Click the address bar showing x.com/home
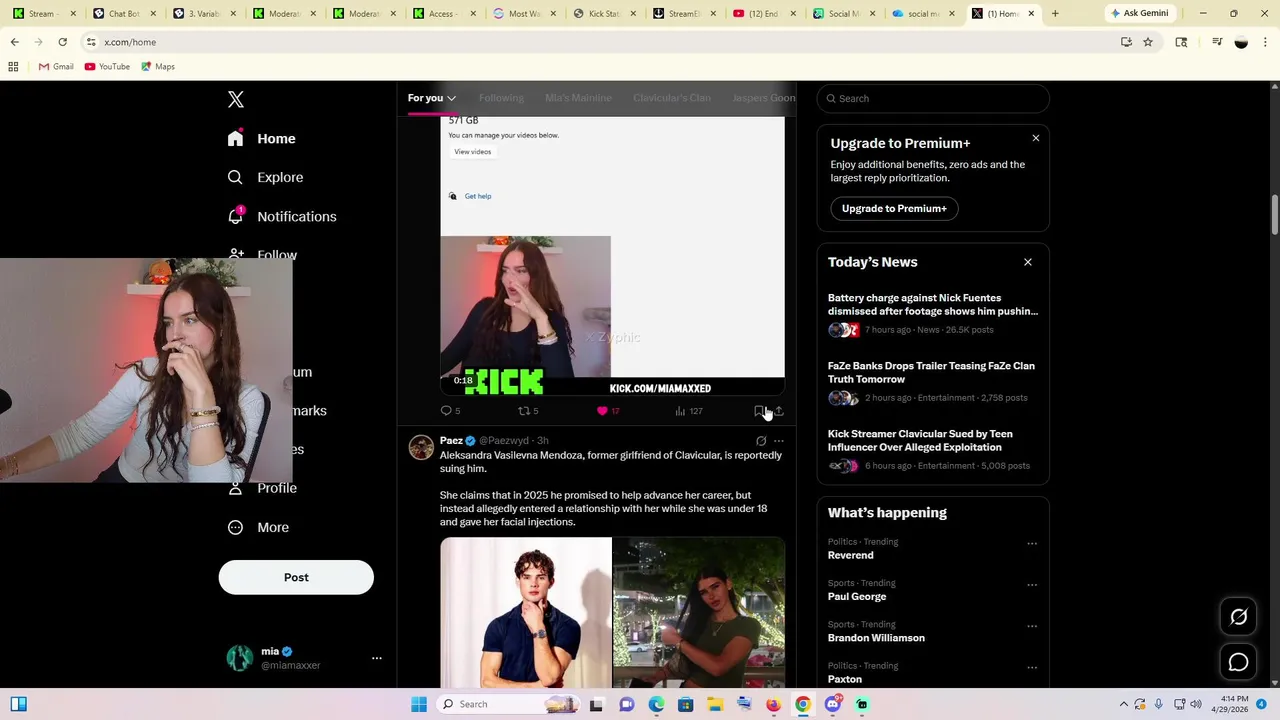This screenshot has height=720, width=1280. click(x=600, y=42)
